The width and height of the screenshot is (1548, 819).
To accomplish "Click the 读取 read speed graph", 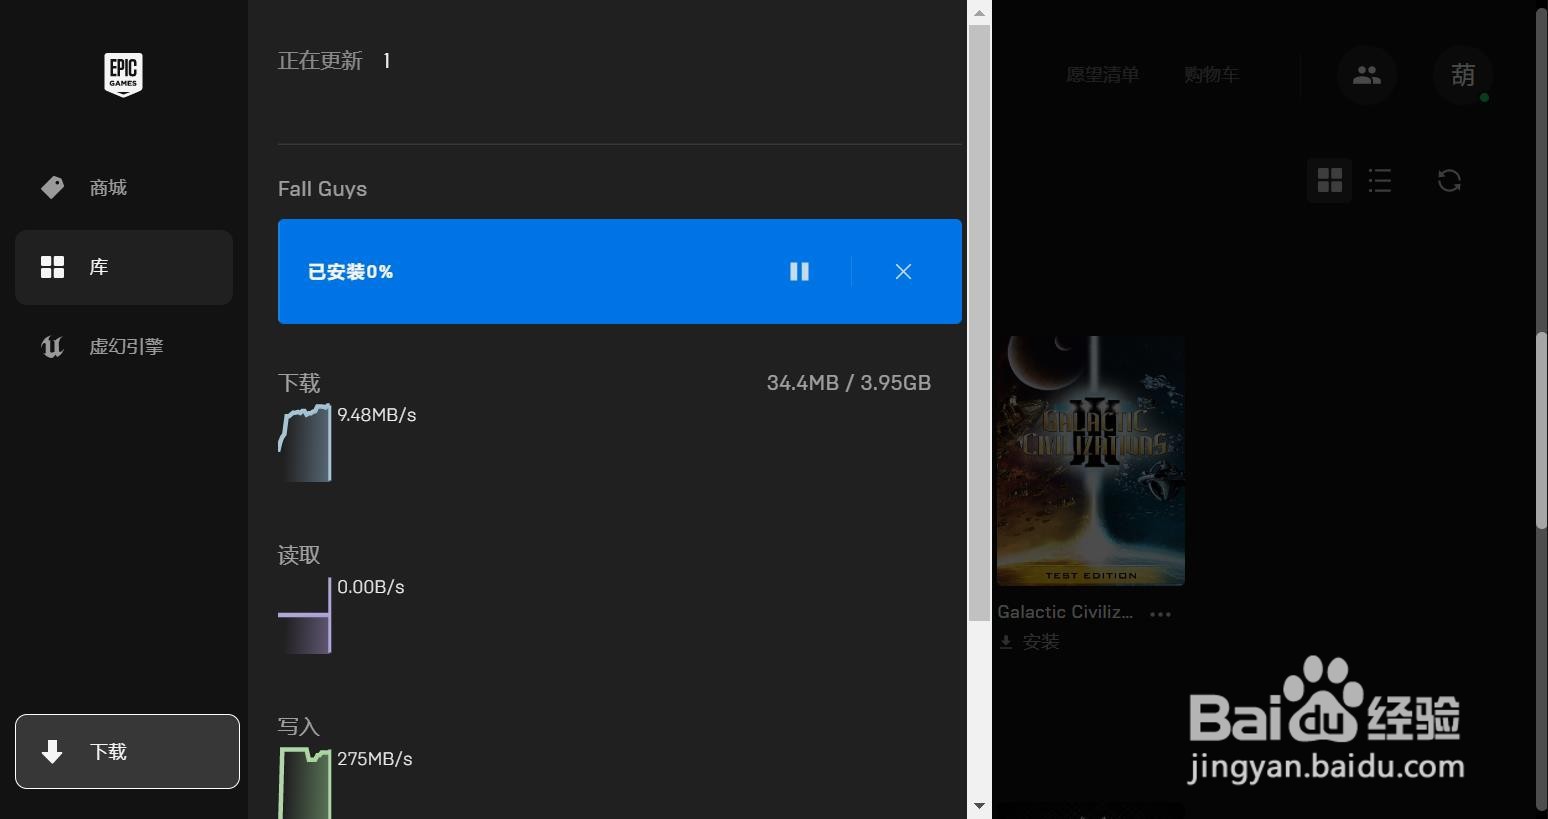I will click(305, 615).
